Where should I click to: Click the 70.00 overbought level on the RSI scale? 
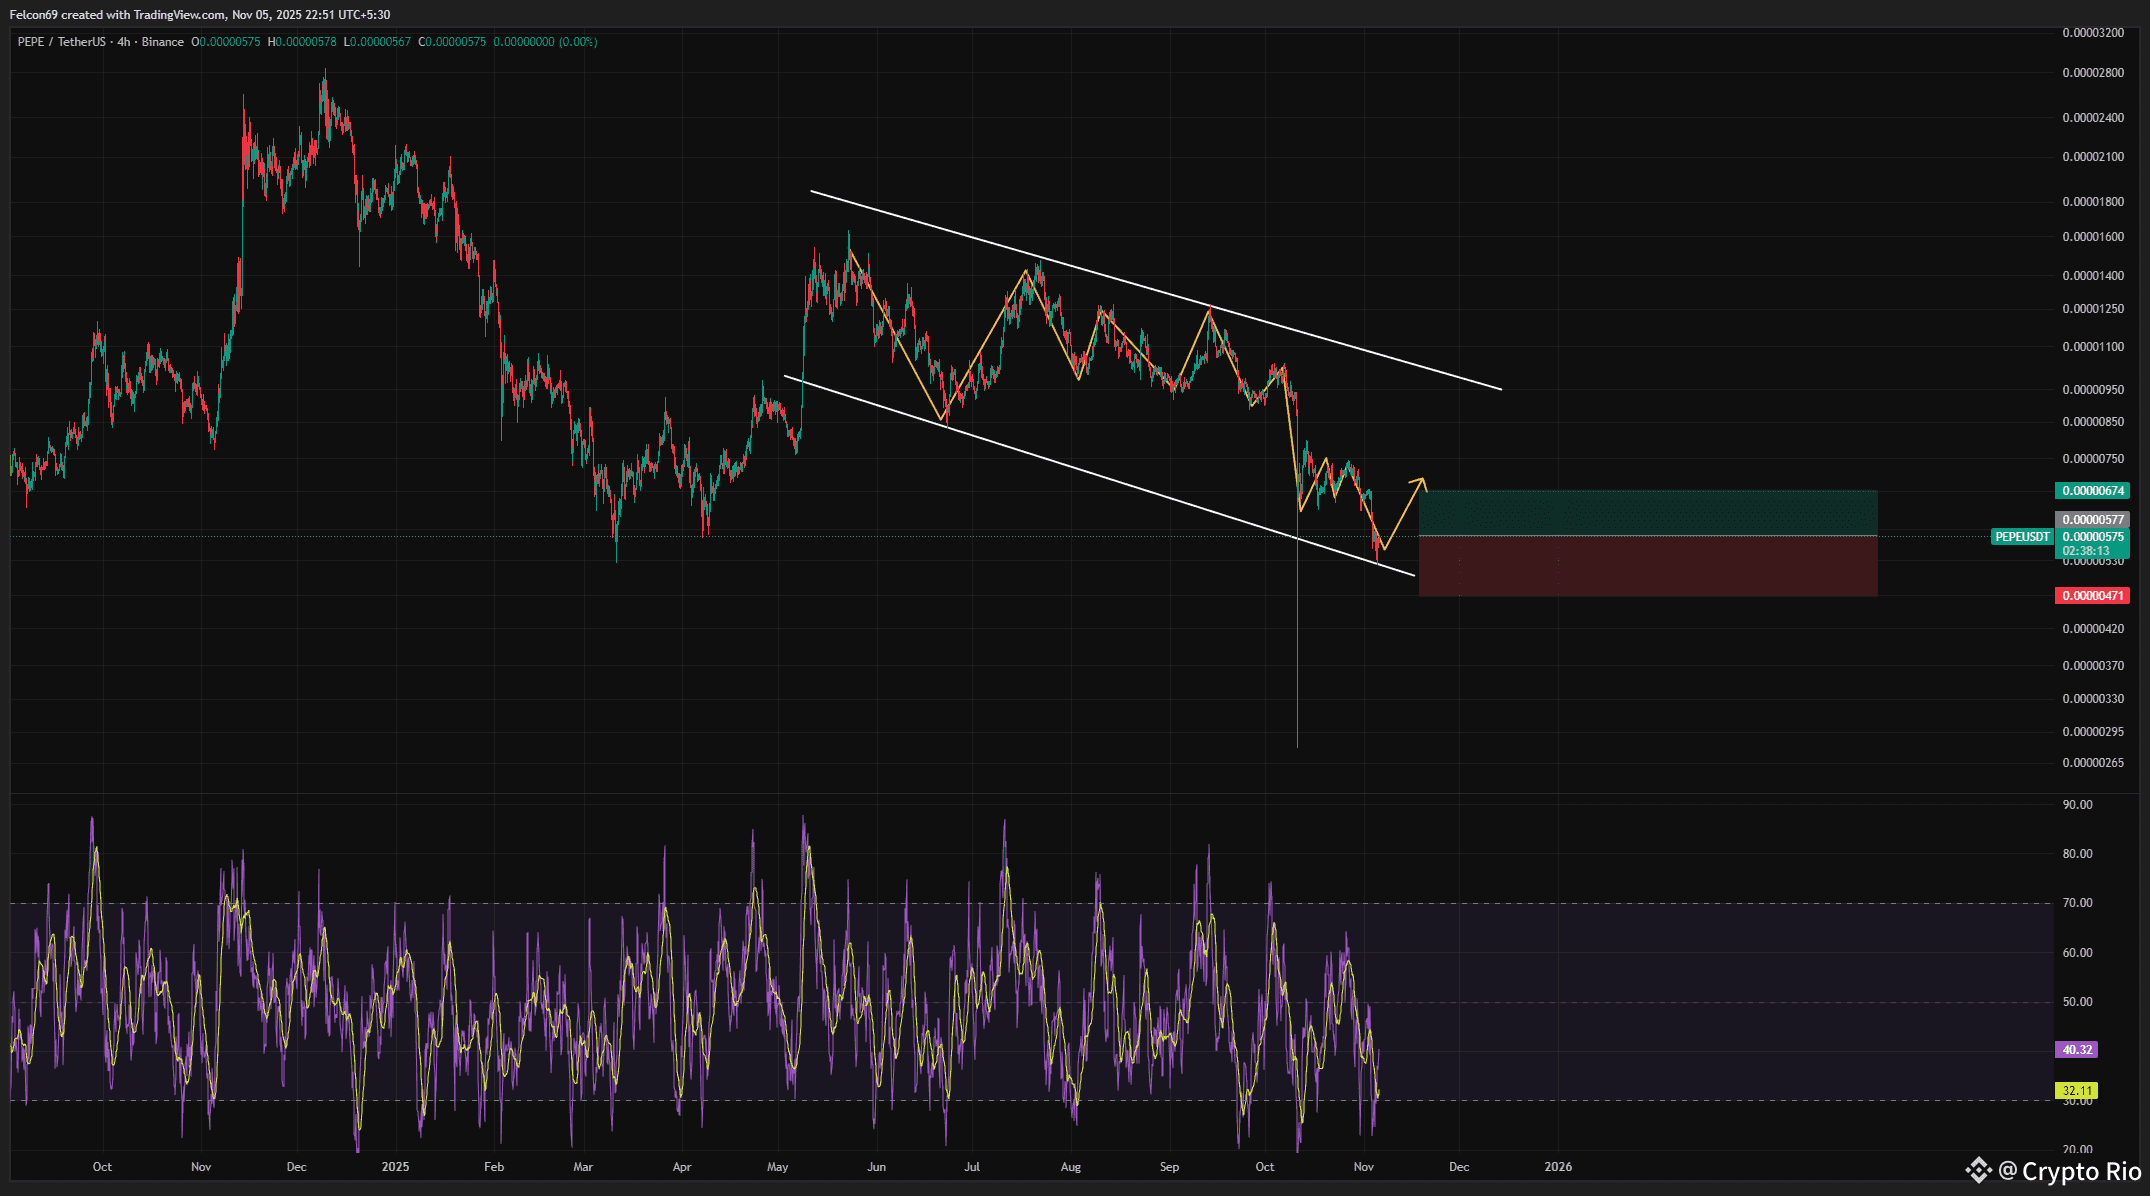2077,903
